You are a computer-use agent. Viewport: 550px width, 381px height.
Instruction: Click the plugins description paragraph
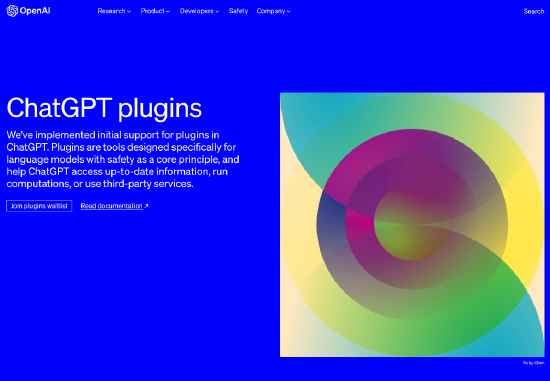point(123,159)
